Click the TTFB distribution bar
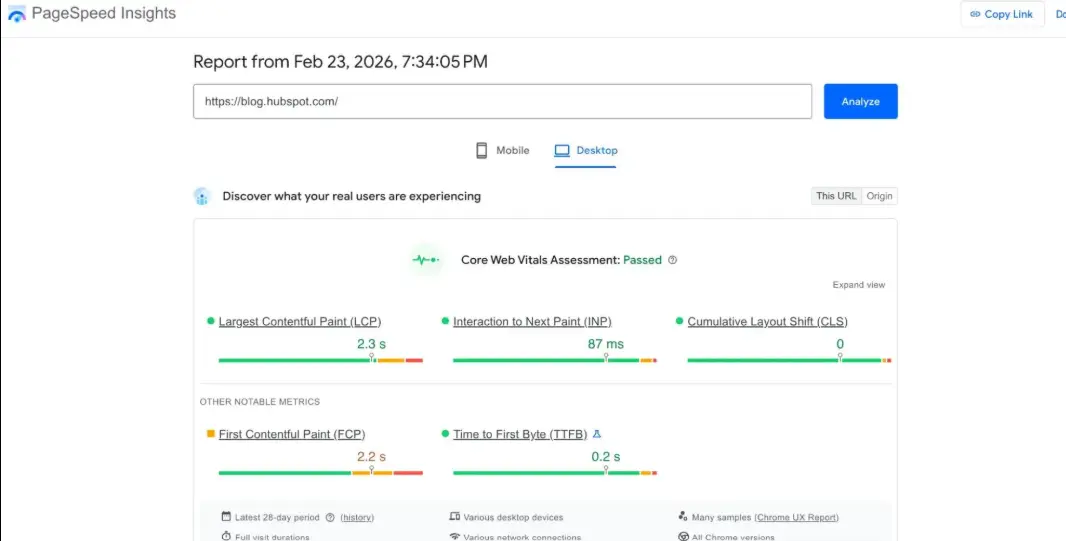Screen dimensions: 1066x541 555,473
